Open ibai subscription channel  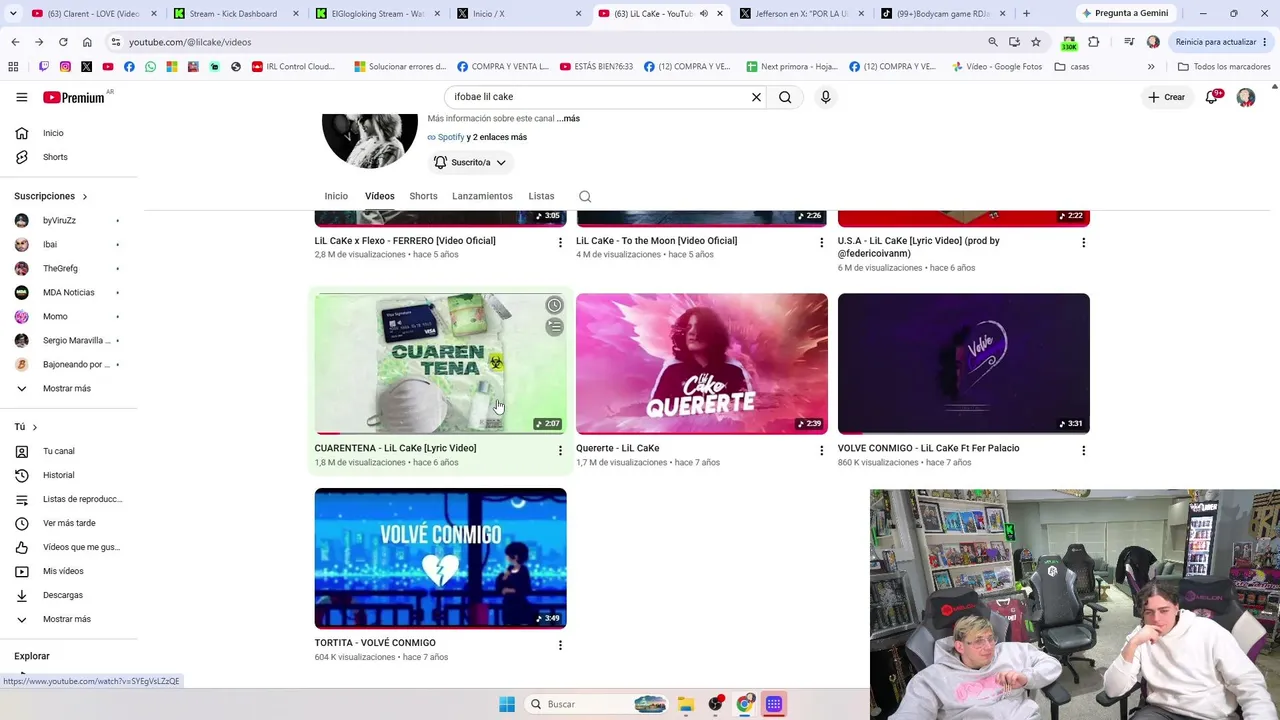[50, 244]
